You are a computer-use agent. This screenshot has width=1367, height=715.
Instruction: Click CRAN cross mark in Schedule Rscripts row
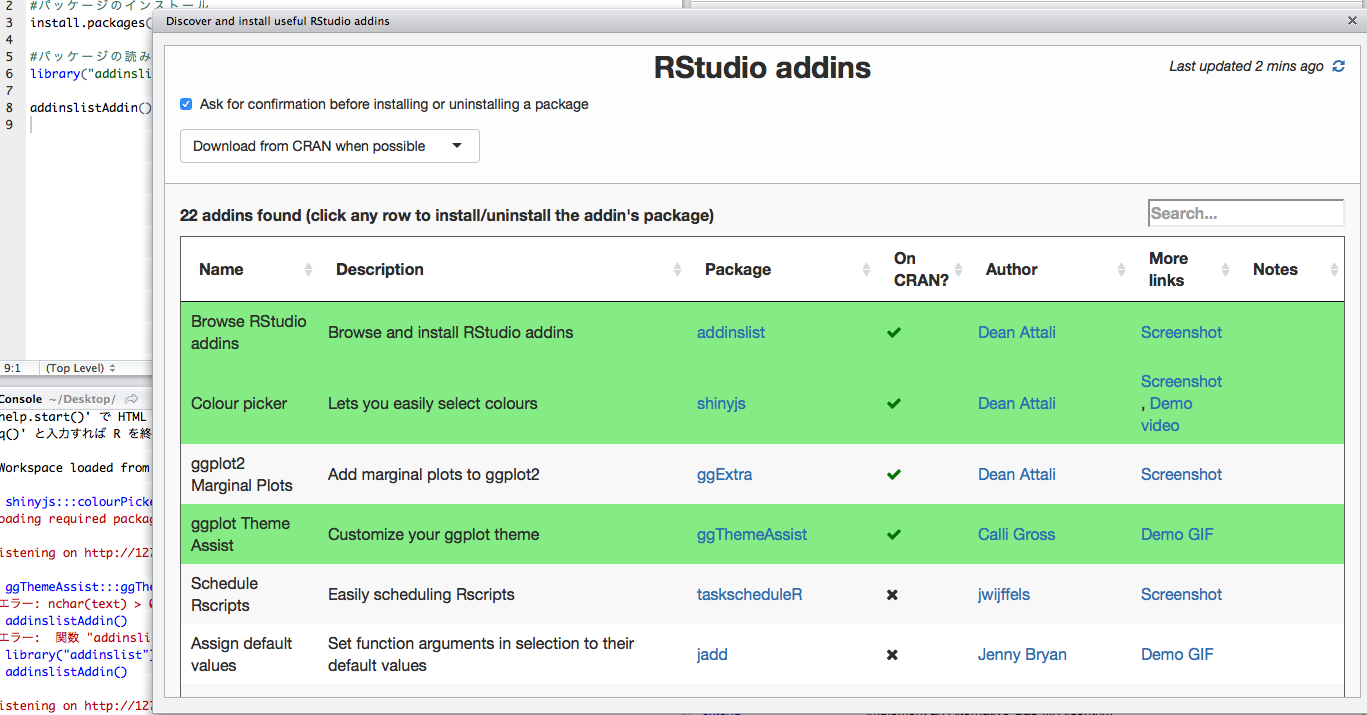pos(892,594)
